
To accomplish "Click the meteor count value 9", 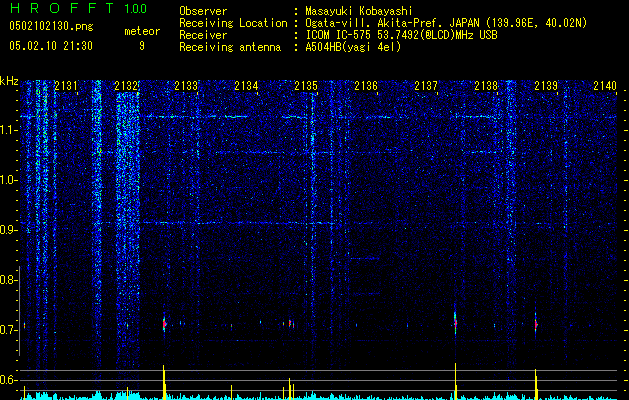I will coord(142,46).
